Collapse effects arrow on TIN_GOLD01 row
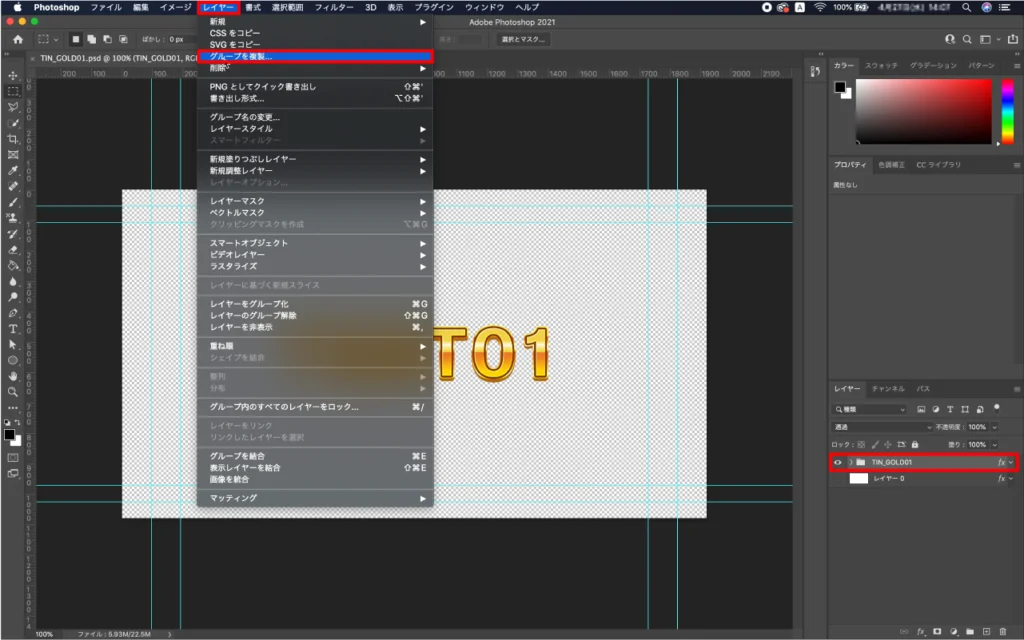 1011,462
